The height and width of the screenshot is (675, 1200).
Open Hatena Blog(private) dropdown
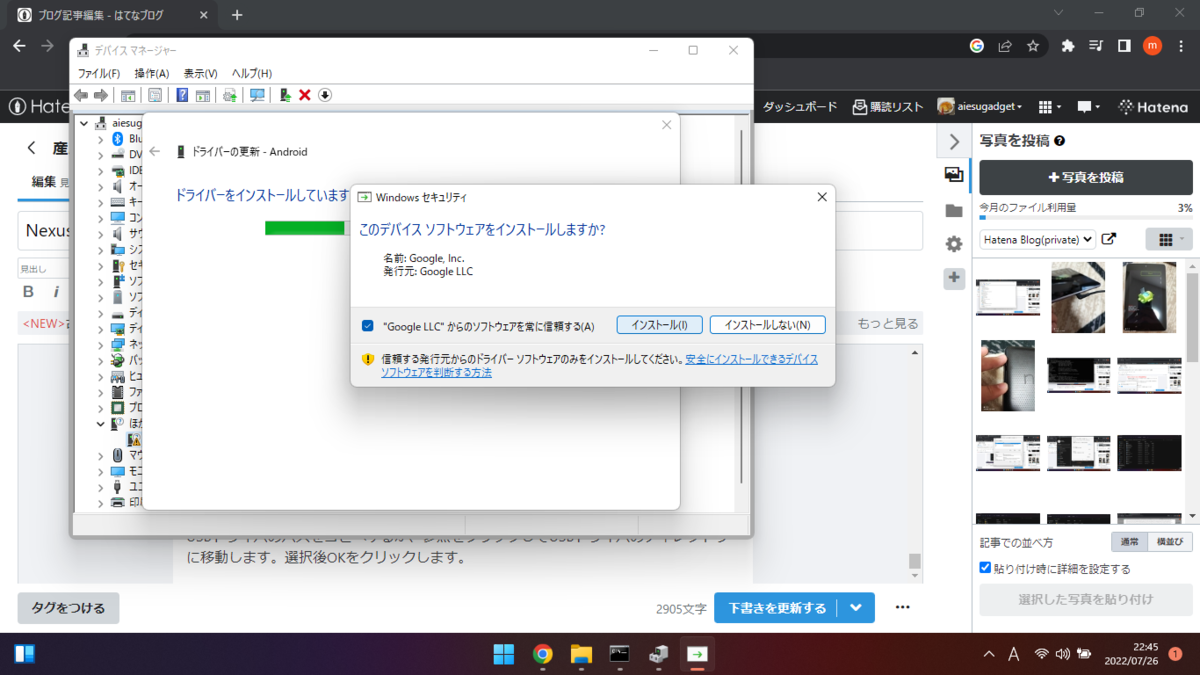pos(1037,239)
